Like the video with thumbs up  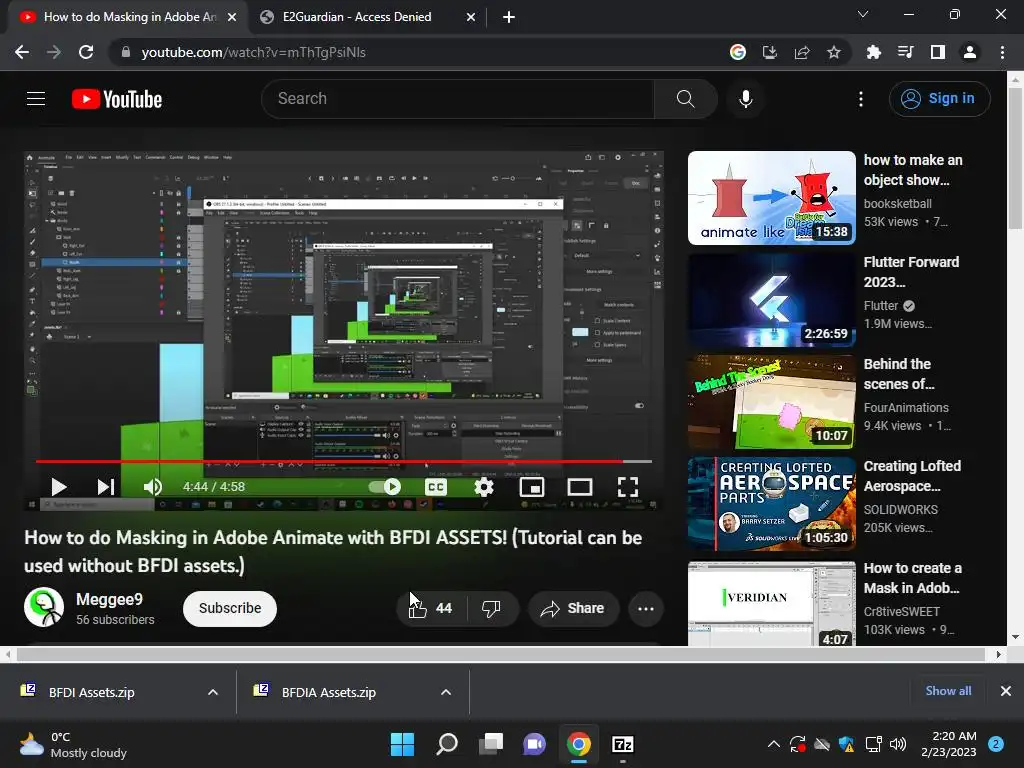[430, 609]
